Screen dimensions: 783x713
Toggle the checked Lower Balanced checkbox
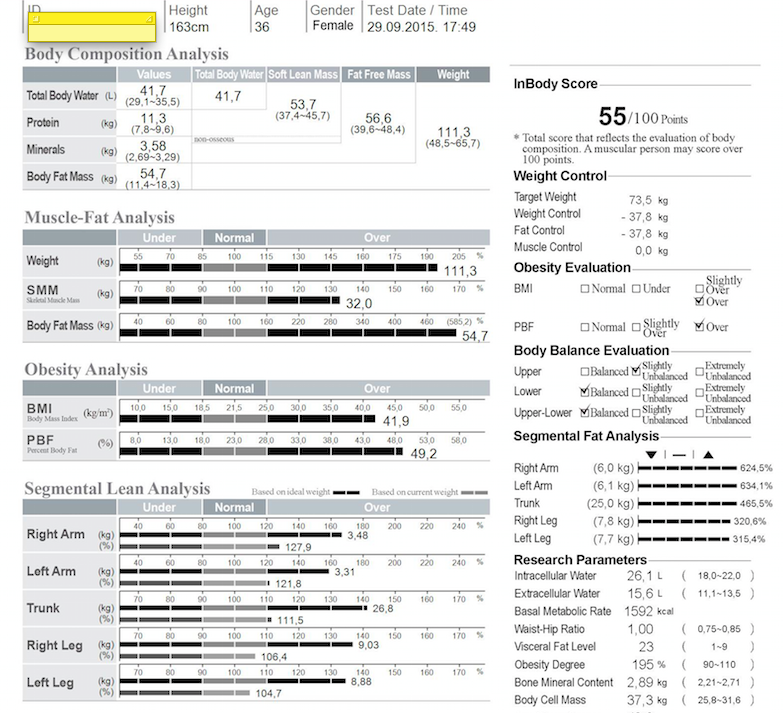pos(585,391)
